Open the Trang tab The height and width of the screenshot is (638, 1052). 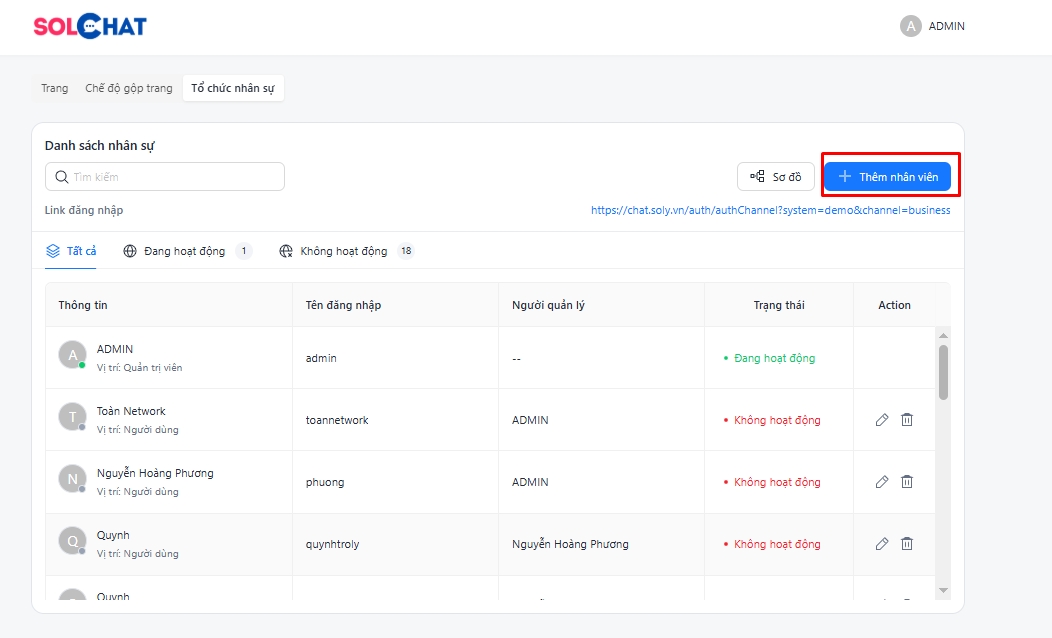point(55,88)
